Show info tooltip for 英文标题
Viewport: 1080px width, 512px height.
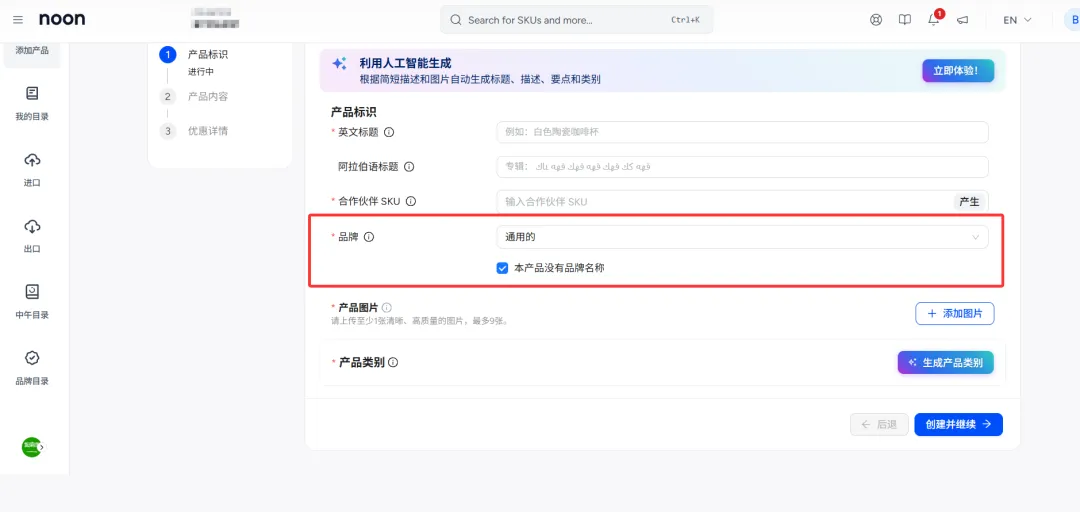(x=389, y=132)
